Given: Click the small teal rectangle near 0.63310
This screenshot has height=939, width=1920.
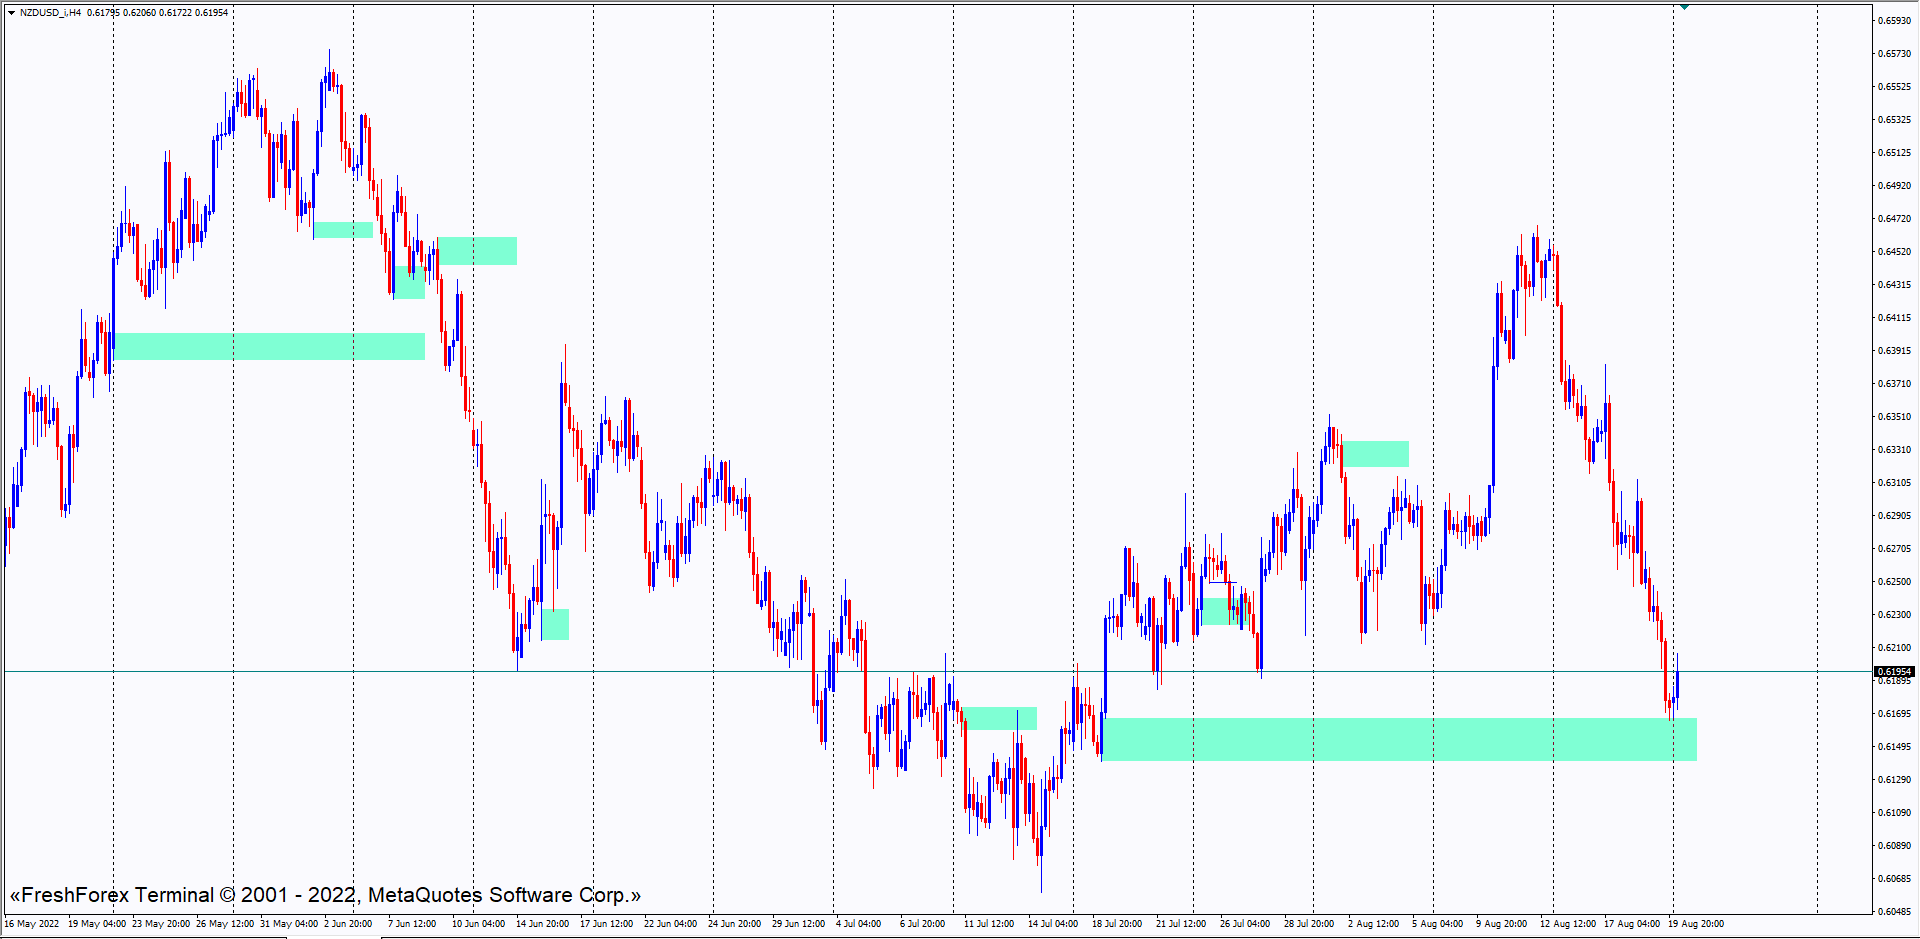Looking at the screenshot, I should click(1375, 454).
